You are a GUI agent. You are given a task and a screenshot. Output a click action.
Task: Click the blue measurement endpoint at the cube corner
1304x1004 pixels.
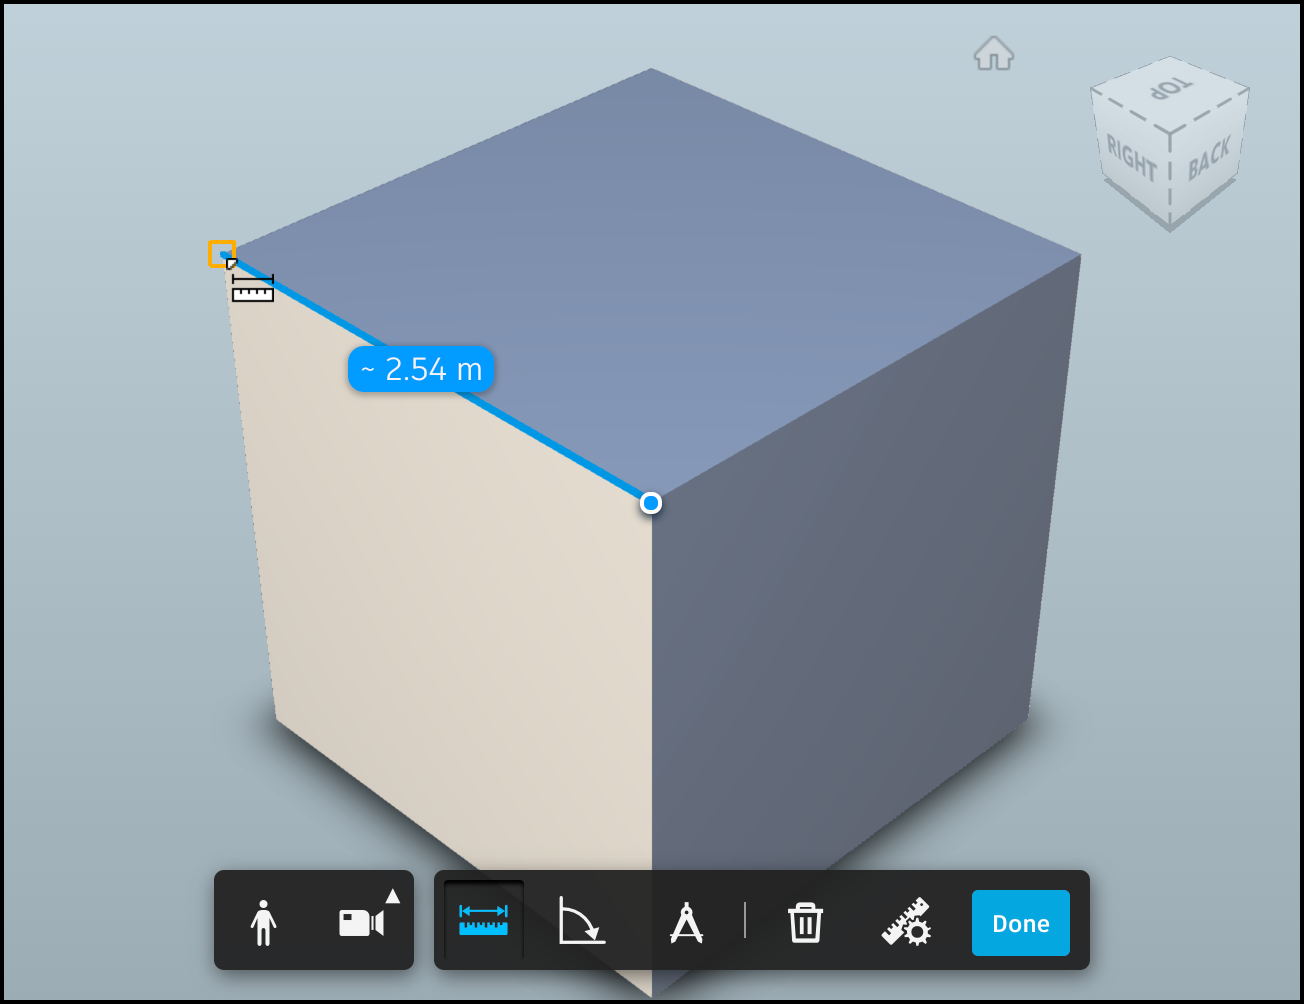tap(651, 503)
